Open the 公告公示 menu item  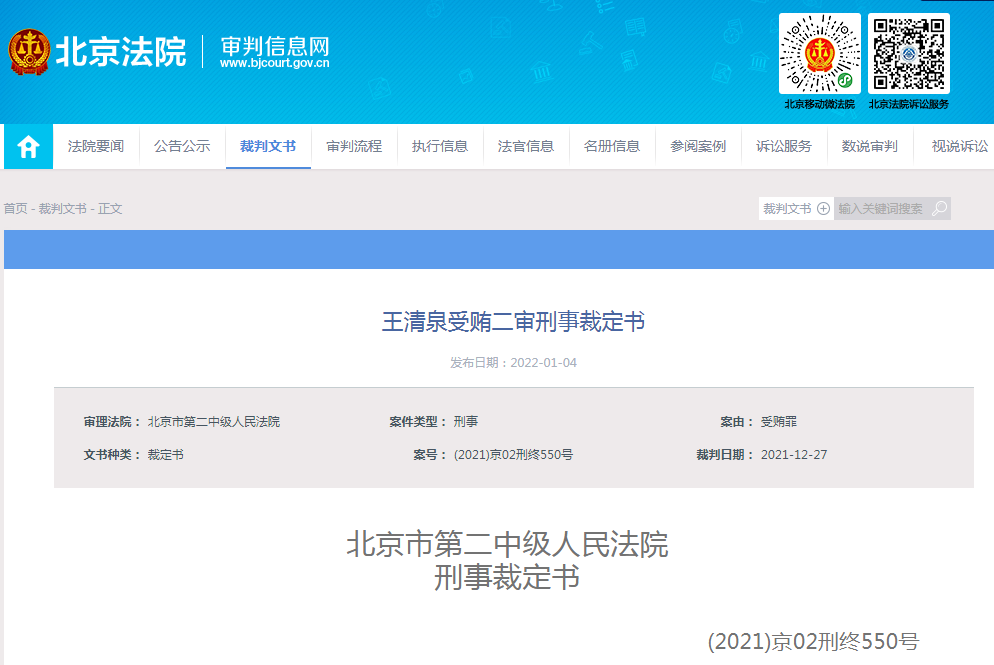pos(182,147)
